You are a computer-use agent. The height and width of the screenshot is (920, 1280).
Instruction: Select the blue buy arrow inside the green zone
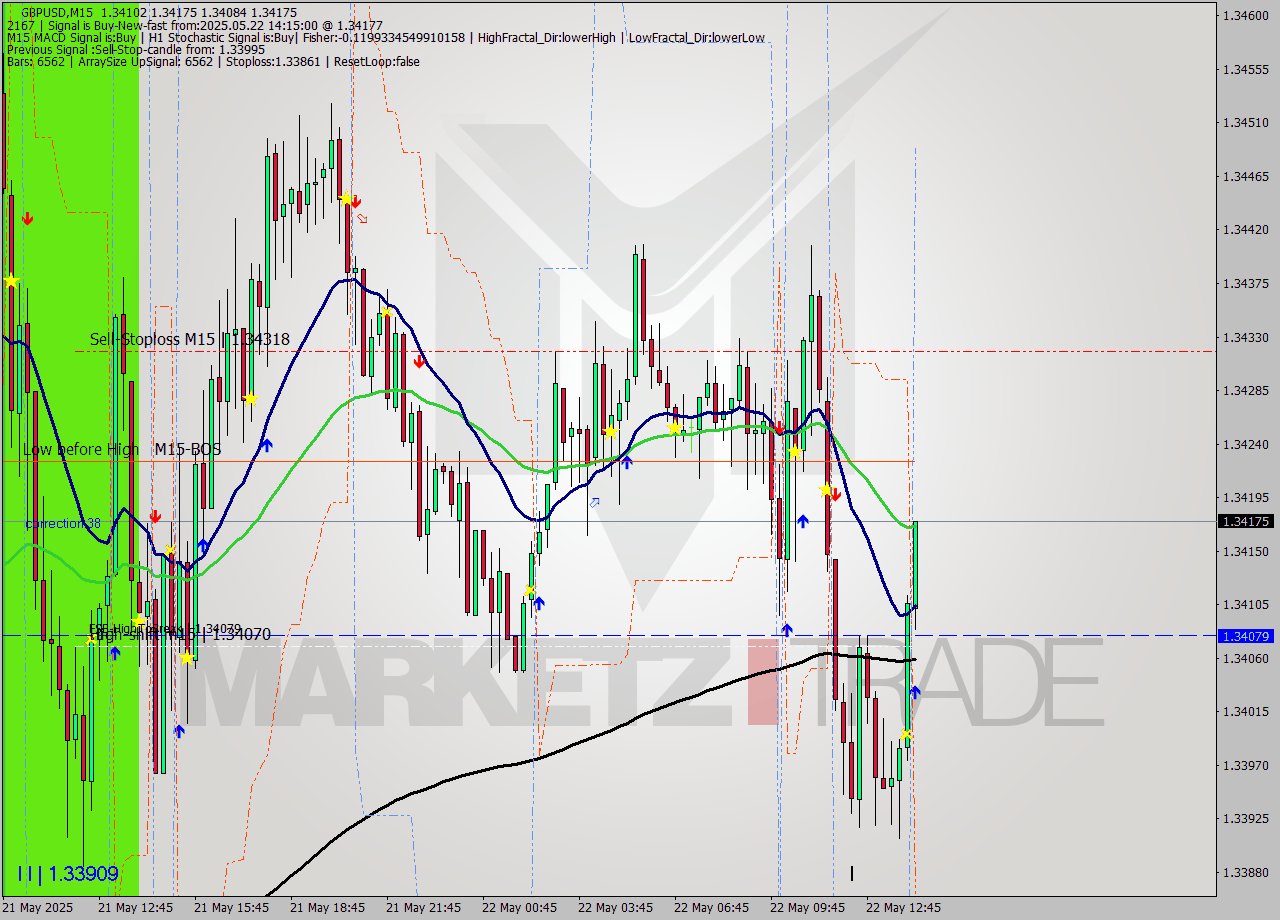tap(116, 653)
